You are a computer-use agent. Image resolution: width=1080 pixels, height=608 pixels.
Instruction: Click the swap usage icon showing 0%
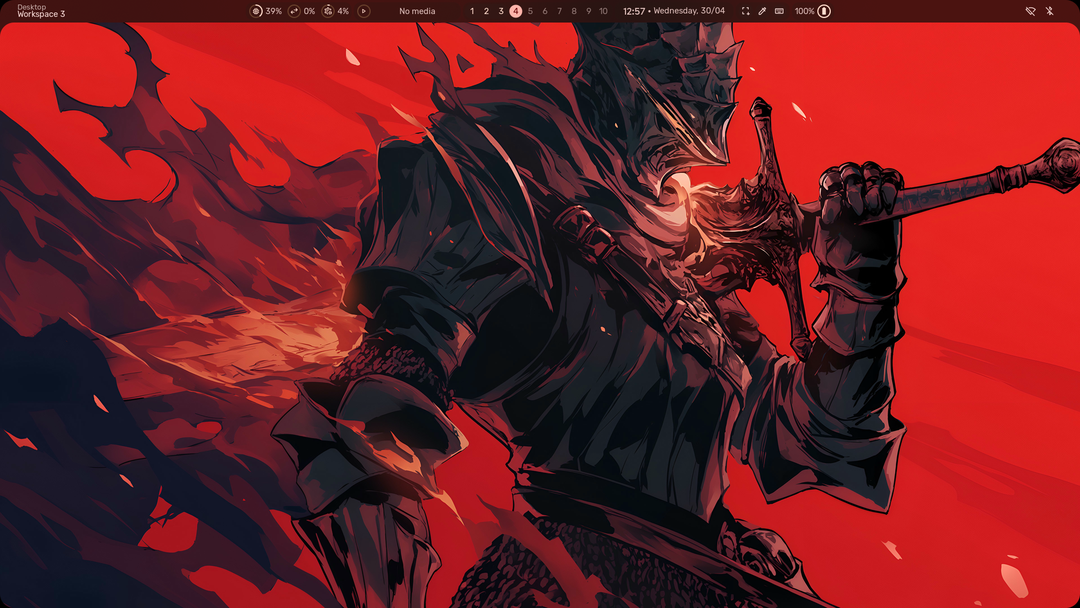[x=294, y=11]
